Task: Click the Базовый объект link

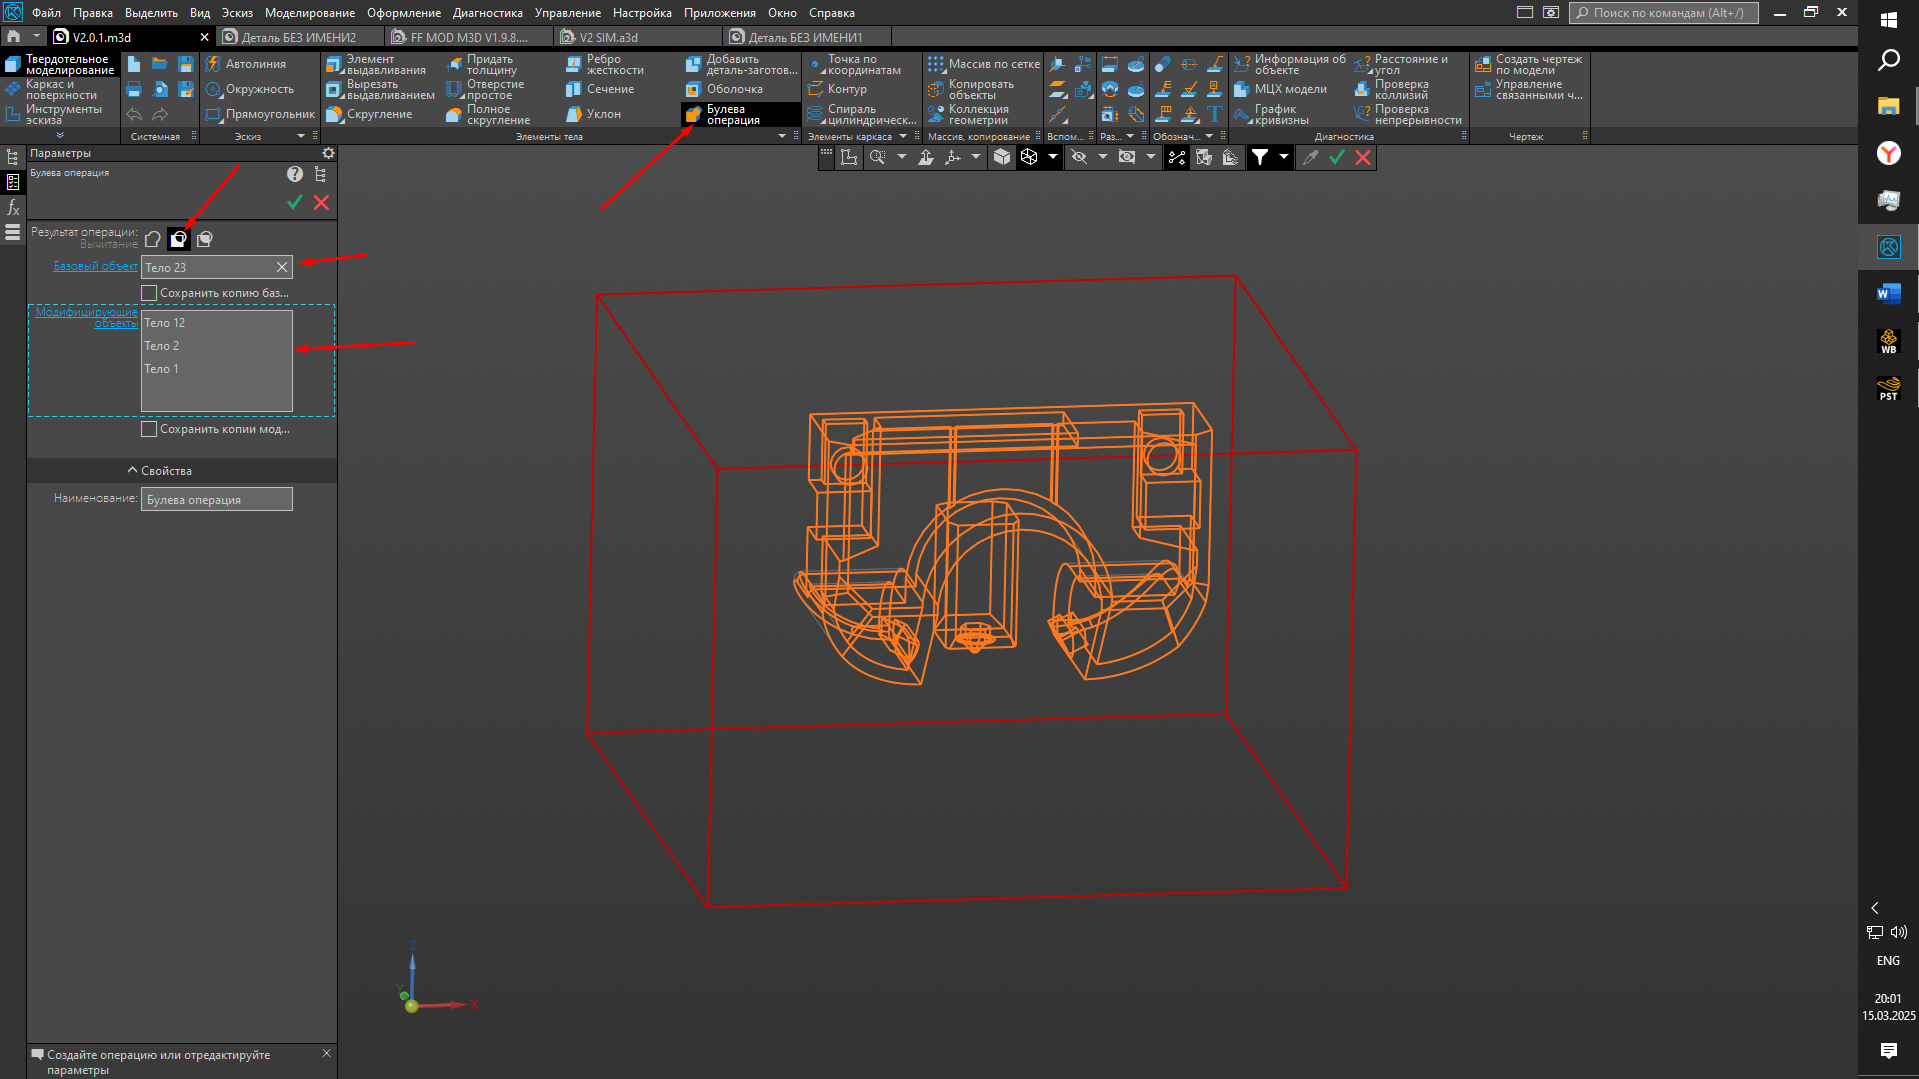Action: click(96, 266)
